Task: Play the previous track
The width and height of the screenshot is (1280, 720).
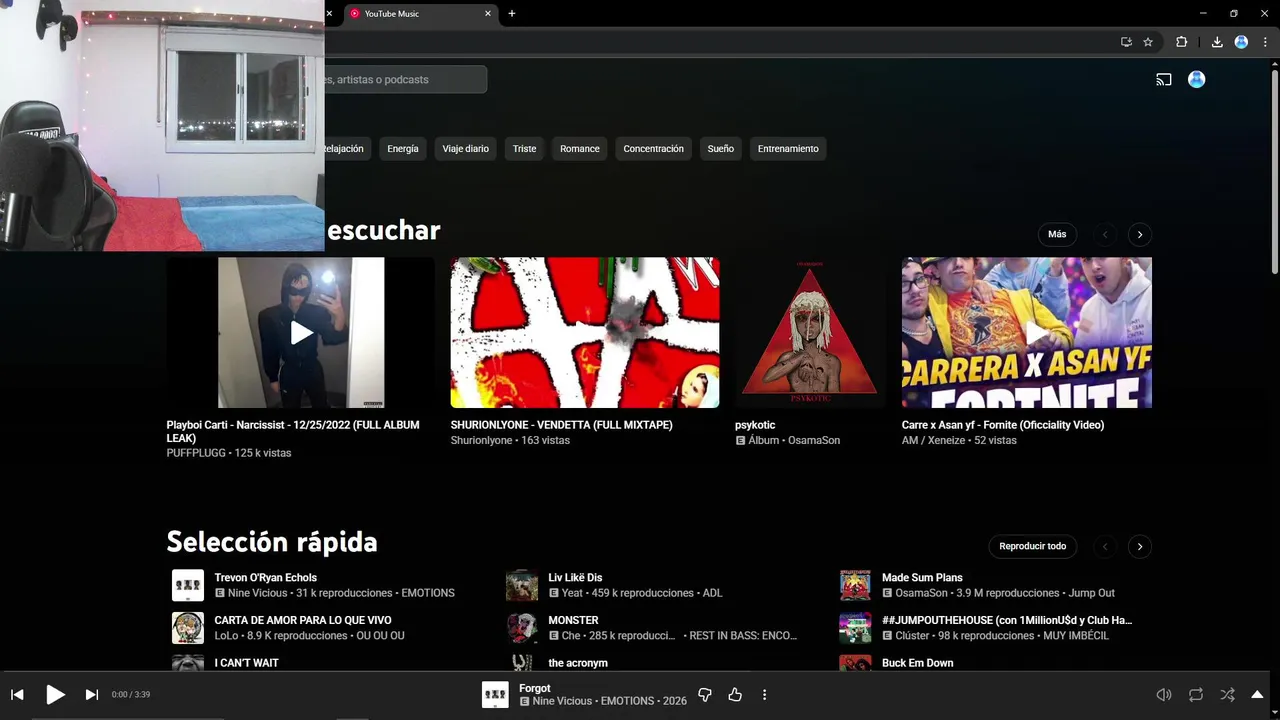Action: click(x=17, y=695)
